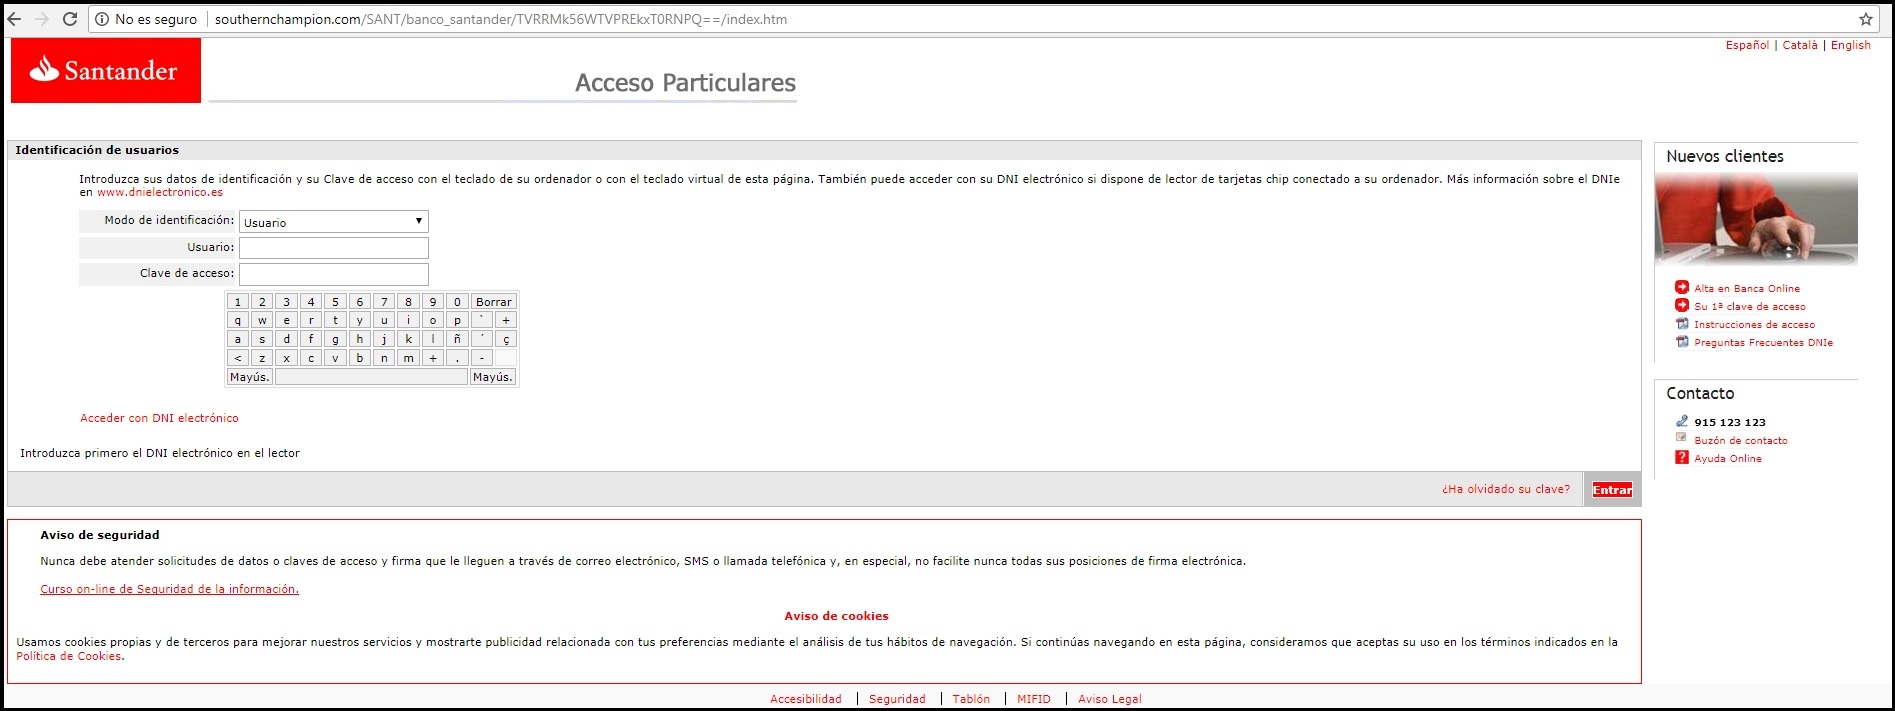1895x711 pixels.
Task: Click the Usuario text field
Action: [x=333, y=248]
